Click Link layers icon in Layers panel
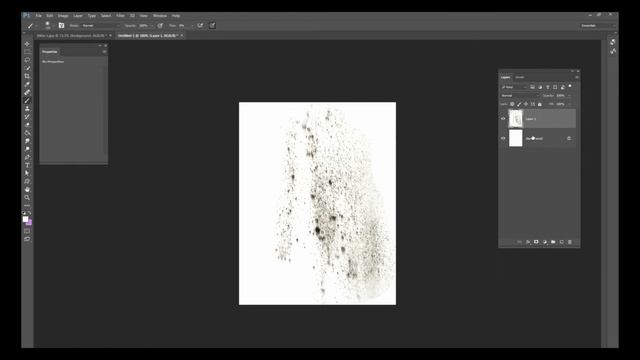Image resolution: width=640 pixels, height=360 pixels. click(519, 242)
